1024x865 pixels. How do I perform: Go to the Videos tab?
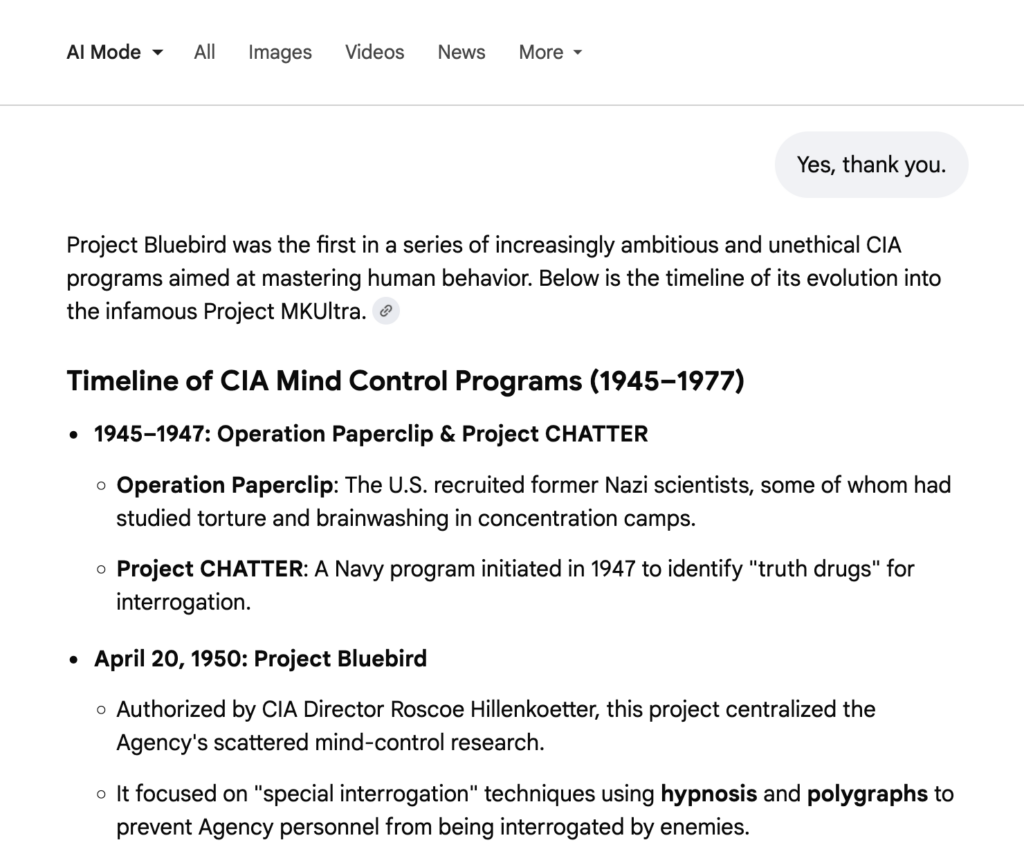[x=375, y=53]
